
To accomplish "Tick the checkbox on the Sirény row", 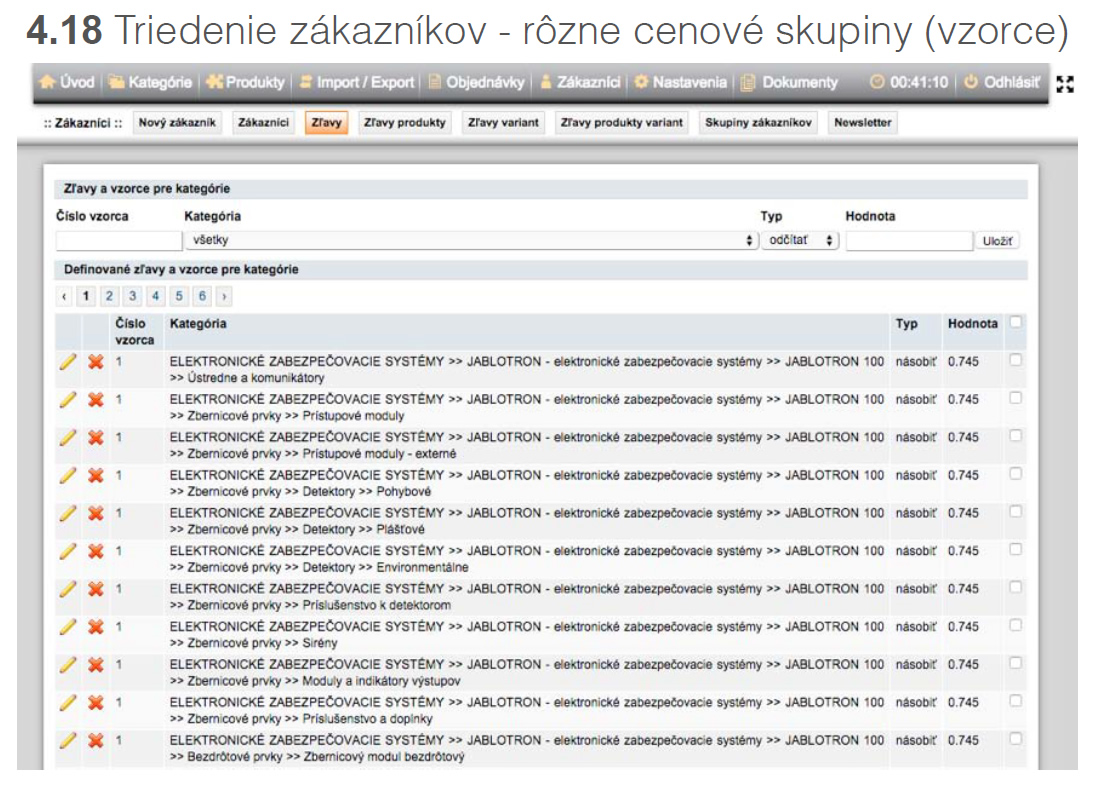I will [x=1016, y=626].
